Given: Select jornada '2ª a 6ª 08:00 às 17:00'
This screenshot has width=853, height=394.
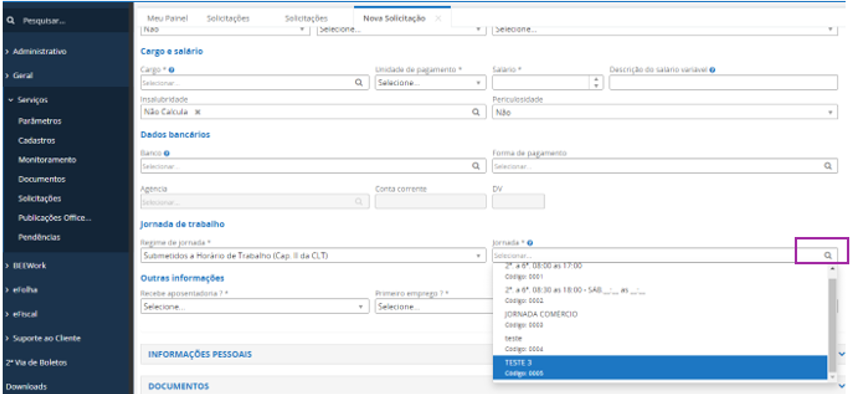Looking at the screenshot, I should (x=660, y=271).
